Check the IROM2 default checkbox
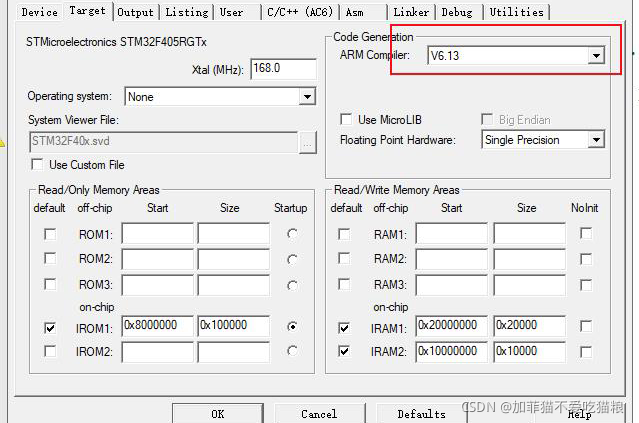 coord(50,351)
